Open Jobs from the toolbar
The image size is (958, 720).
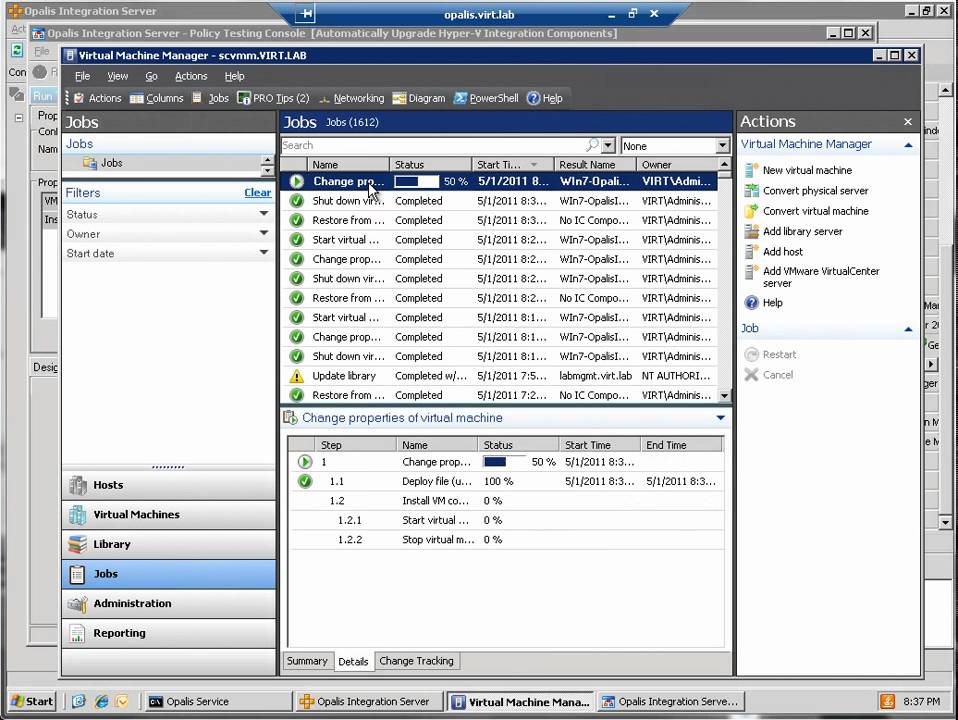point(210,98)
